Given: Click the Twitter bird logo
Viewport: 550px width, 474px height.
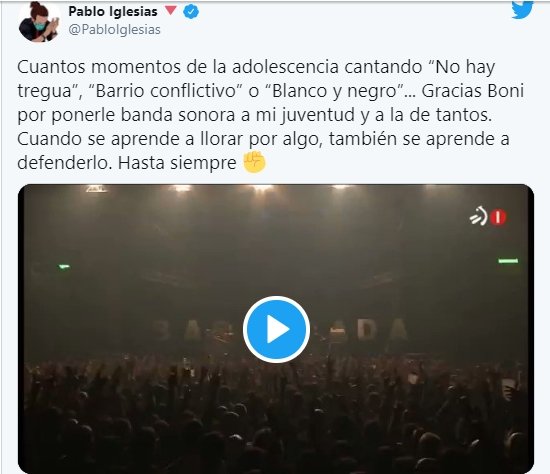Looking at the screenshot, I should point(522,10).
